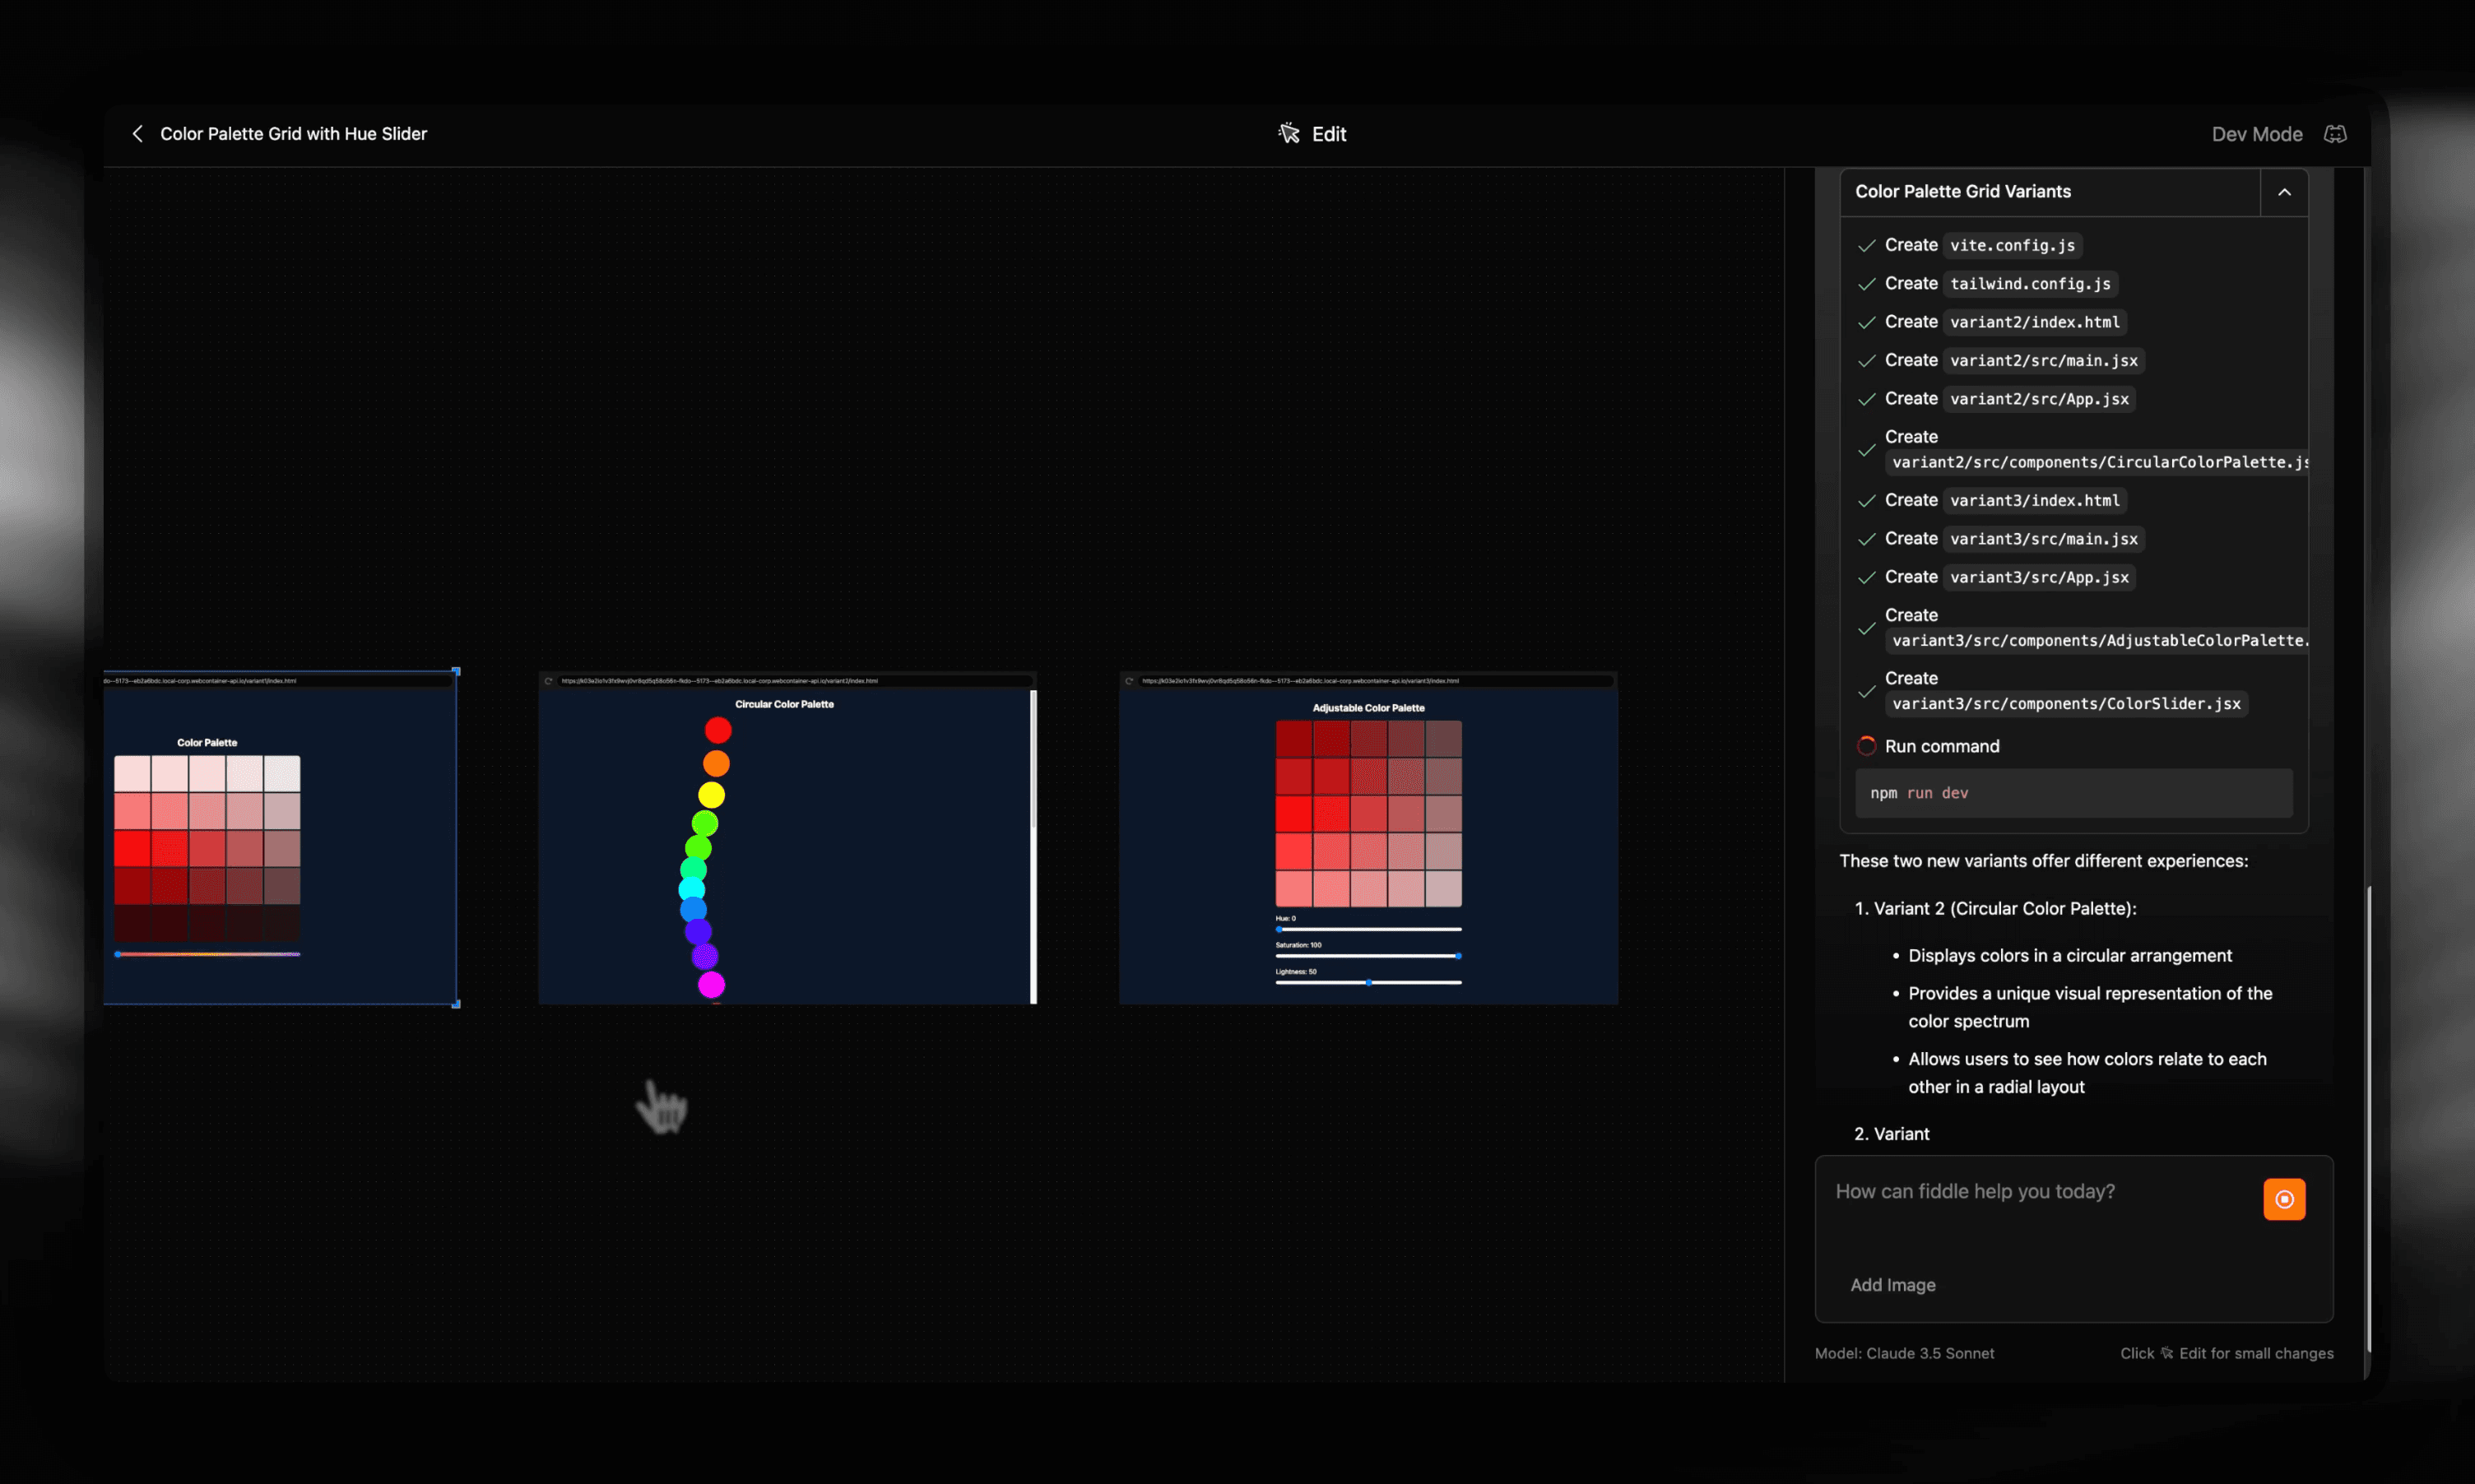Click the spinning Run command status icon
Image resolution: width=2475 pixels, height=1484 pixels.
click(1866, 746)
